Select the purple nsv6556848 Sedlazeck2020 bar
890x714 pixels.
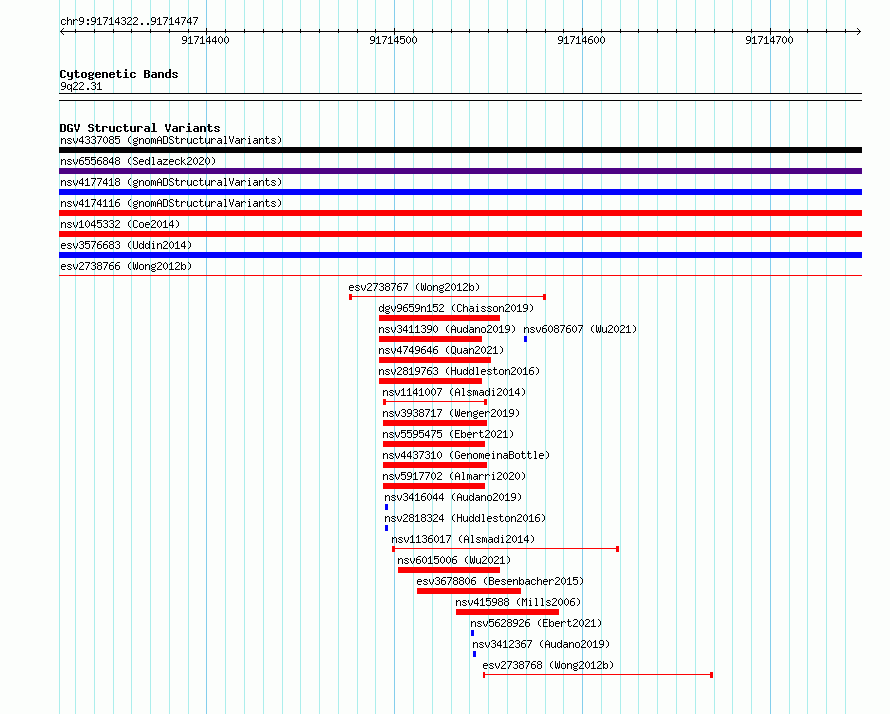tap(460, 171)
